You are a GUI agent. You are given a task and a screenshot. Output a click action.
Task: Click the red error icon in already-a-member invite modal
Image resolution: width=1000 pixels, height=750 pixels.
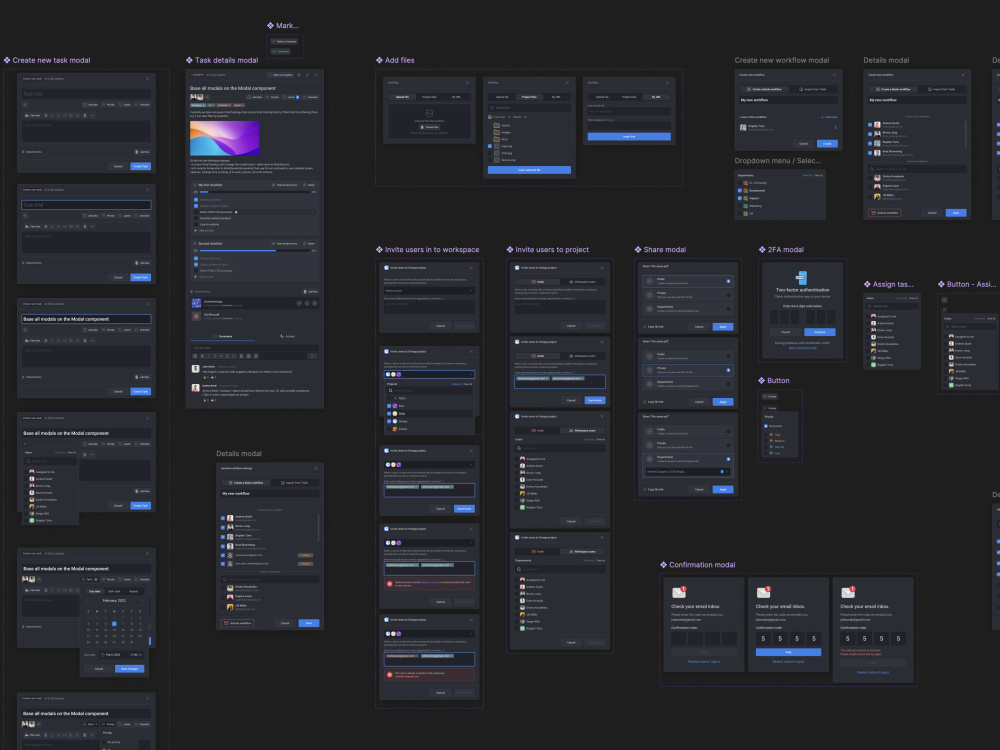tap(390, 675)
